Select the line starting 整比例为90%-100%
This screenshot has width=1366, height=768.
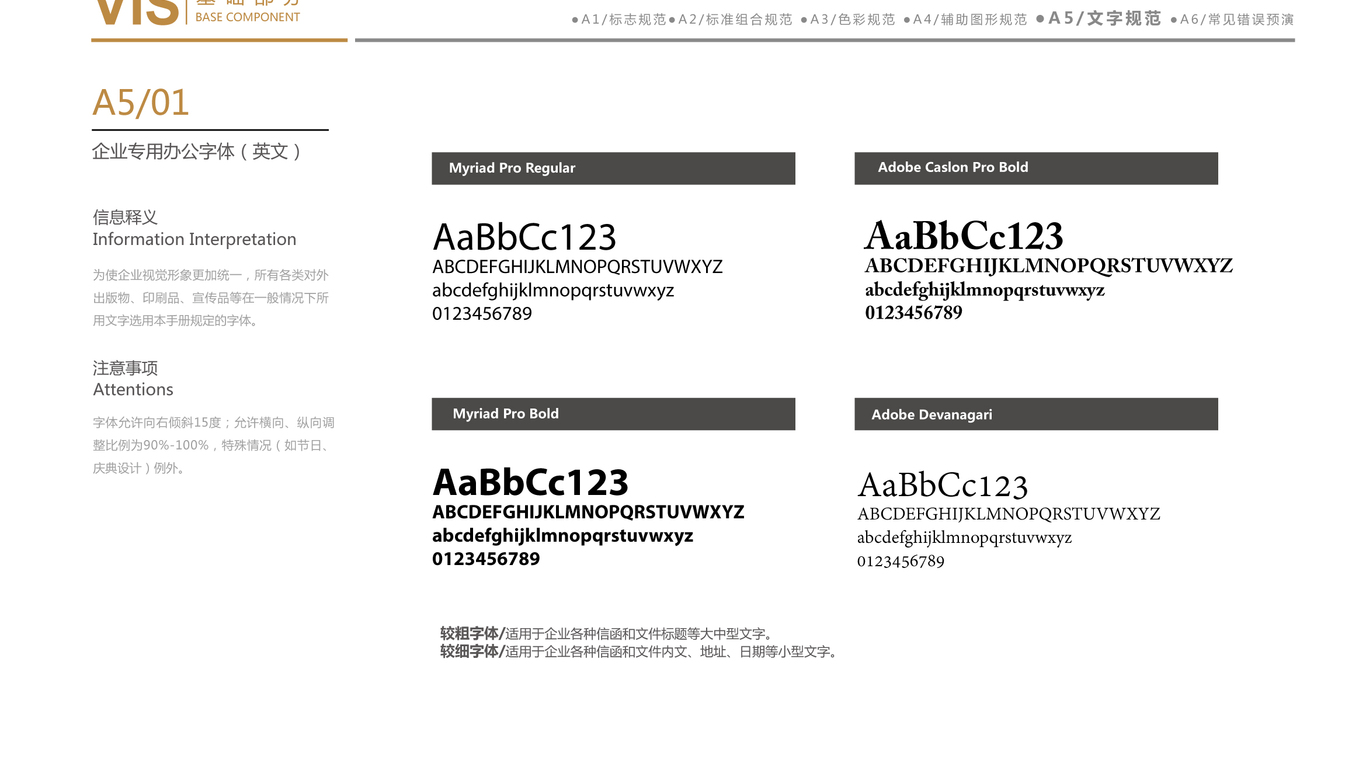pyautogui.click(x=211, y=445)
